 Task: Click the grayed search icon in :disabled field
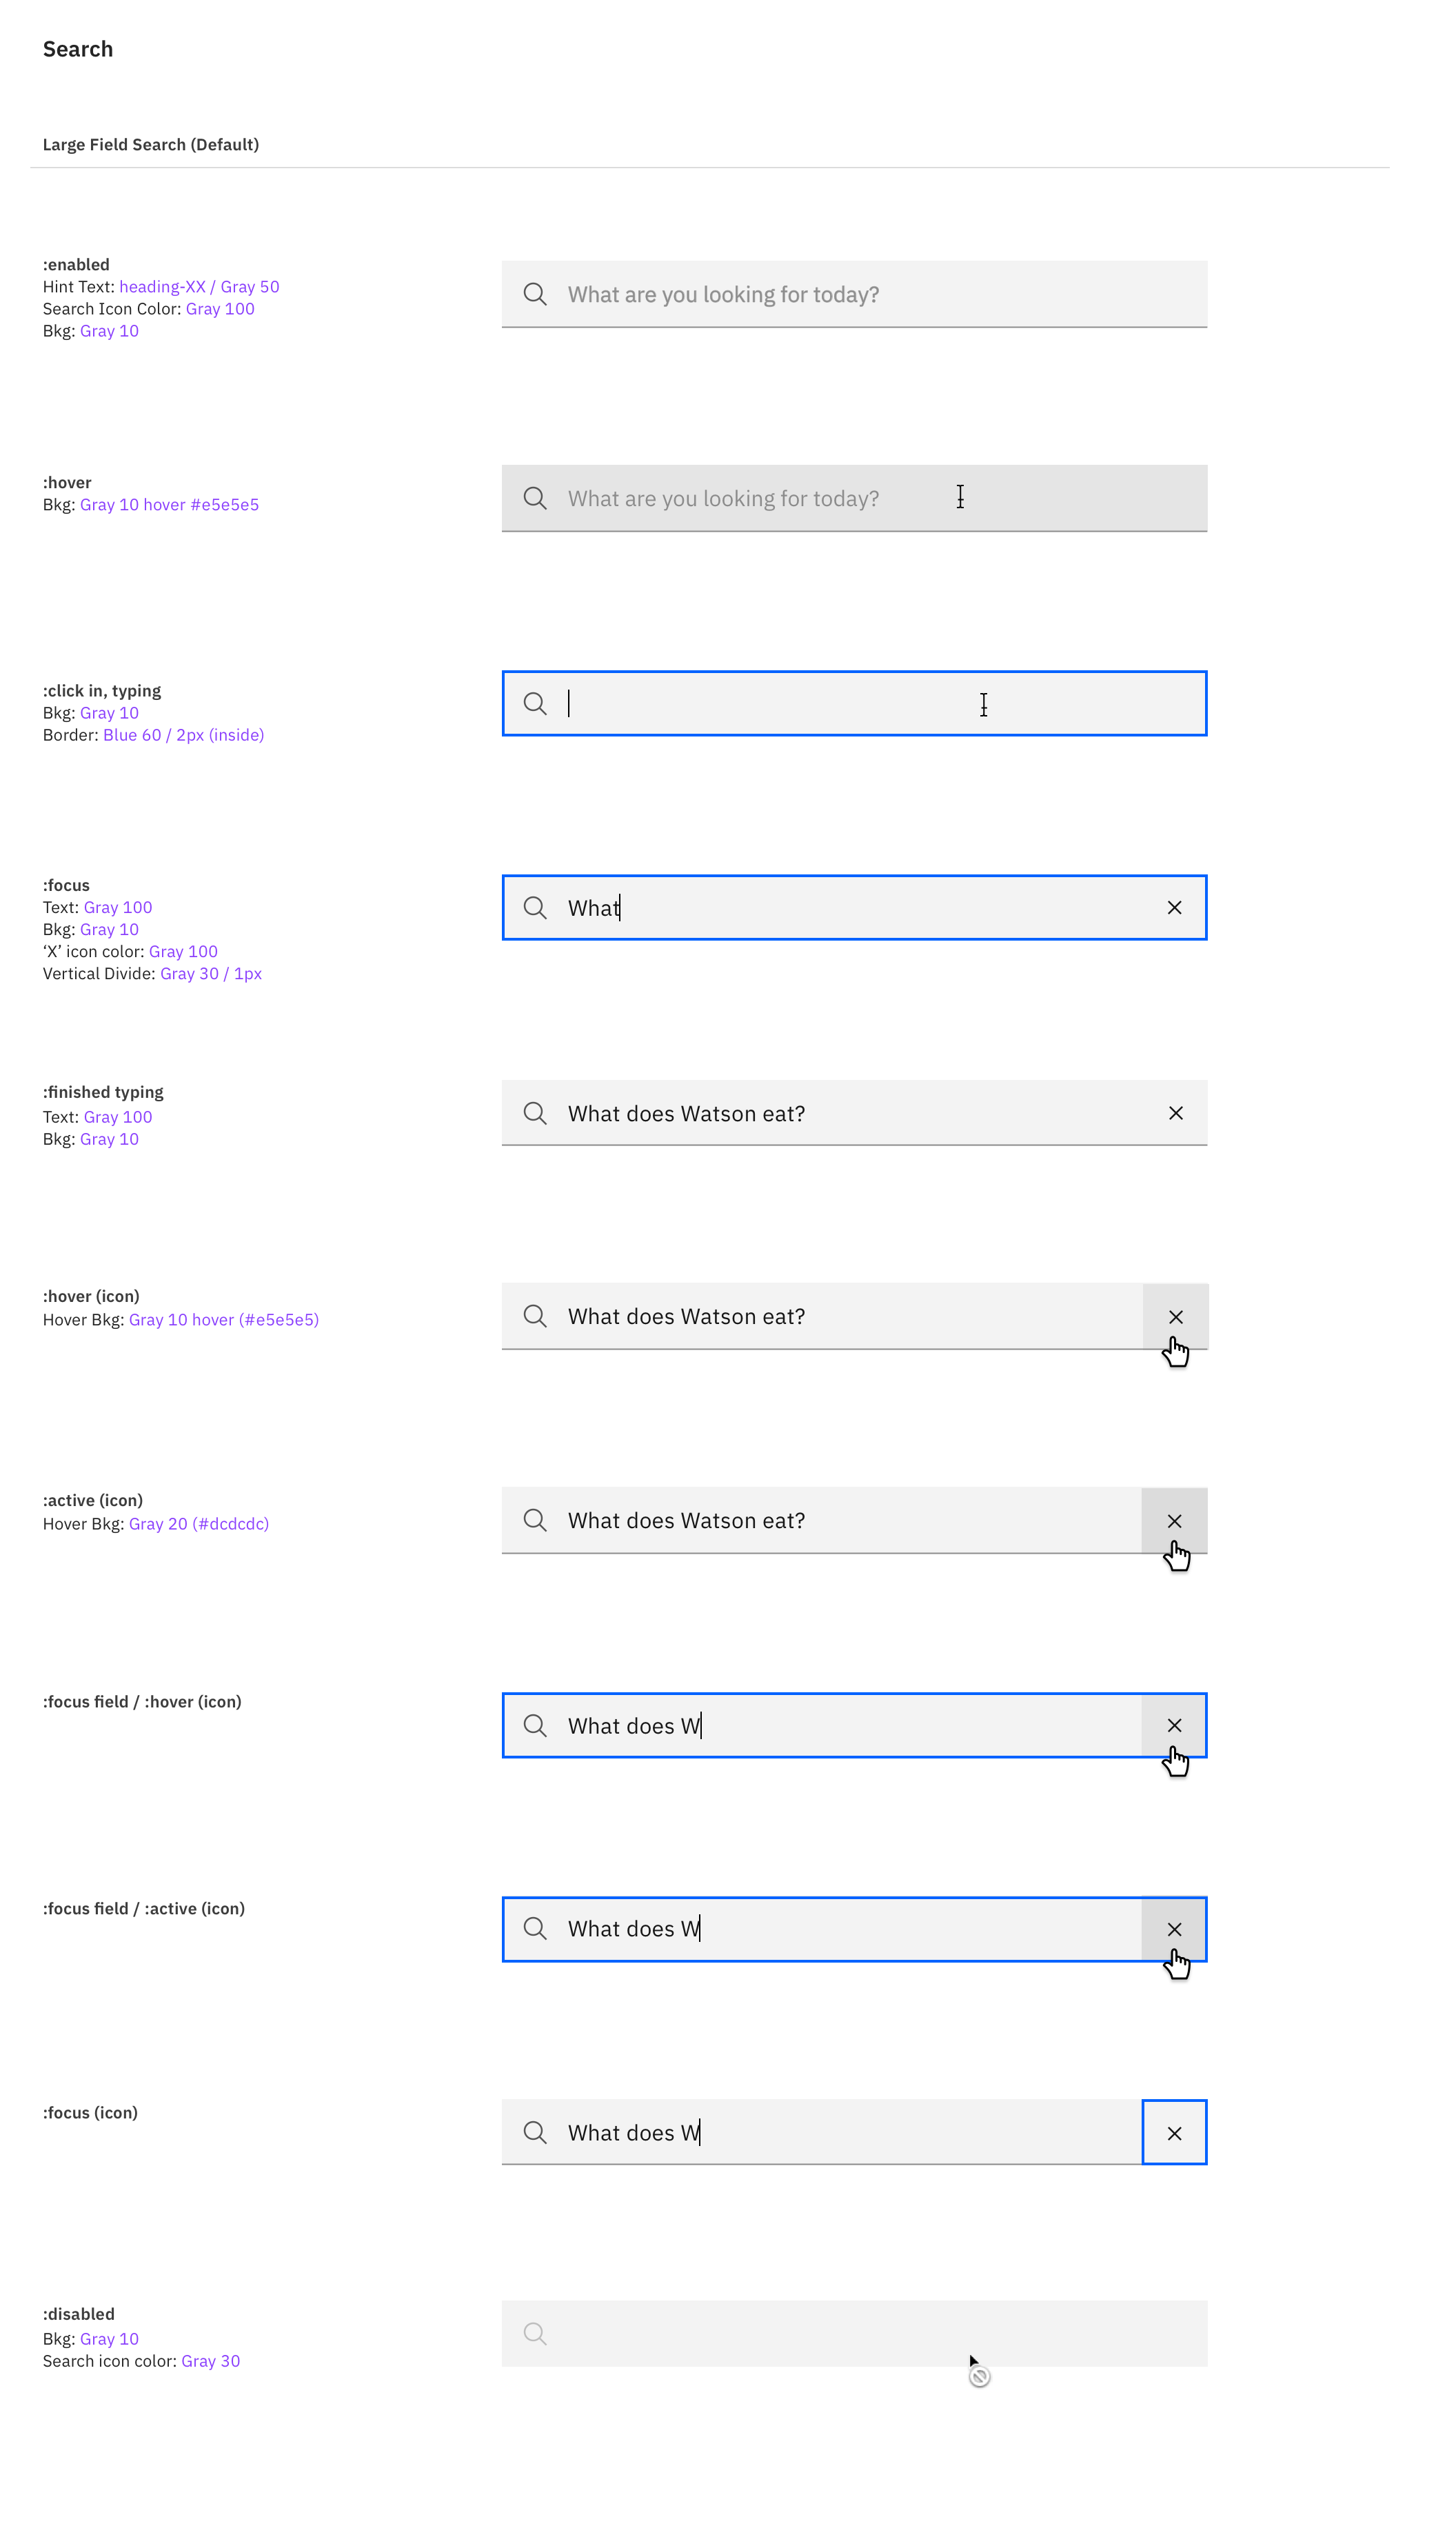(535, 2335)
